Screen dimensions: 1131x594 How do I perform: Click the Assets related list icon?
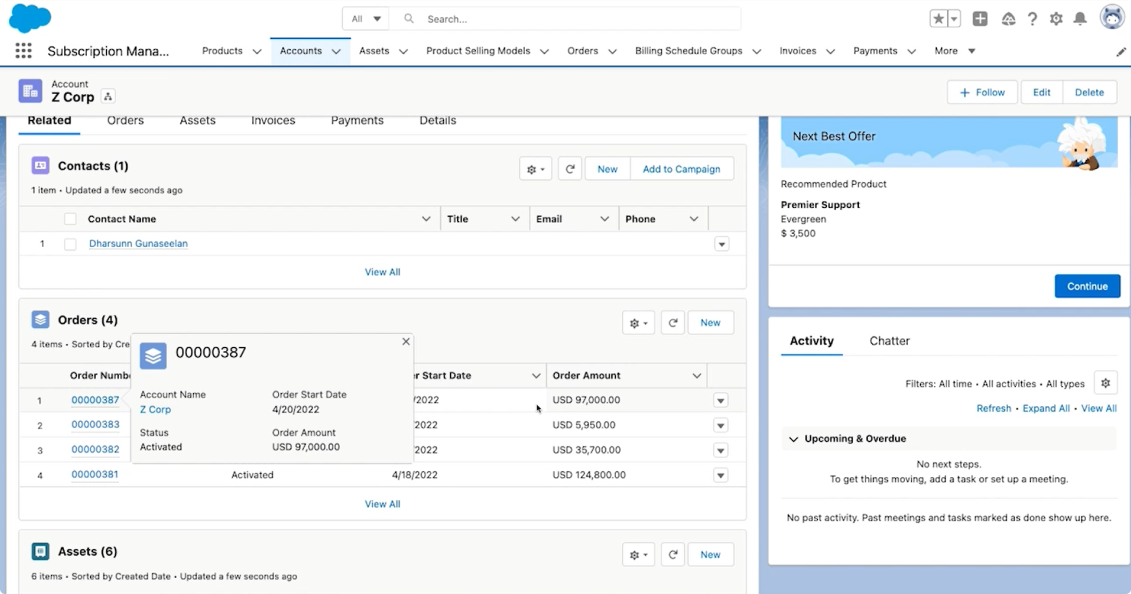click(40, 551)
